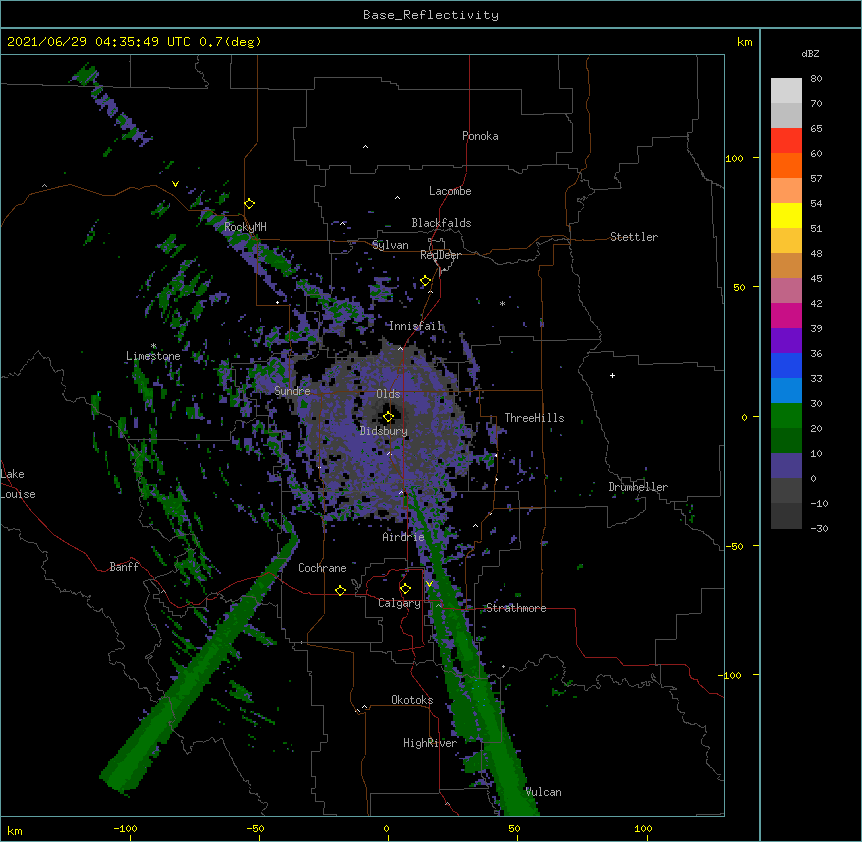Click the white caret marker west of Lacombe
The image size is (862, 842).
click(397, 197)
